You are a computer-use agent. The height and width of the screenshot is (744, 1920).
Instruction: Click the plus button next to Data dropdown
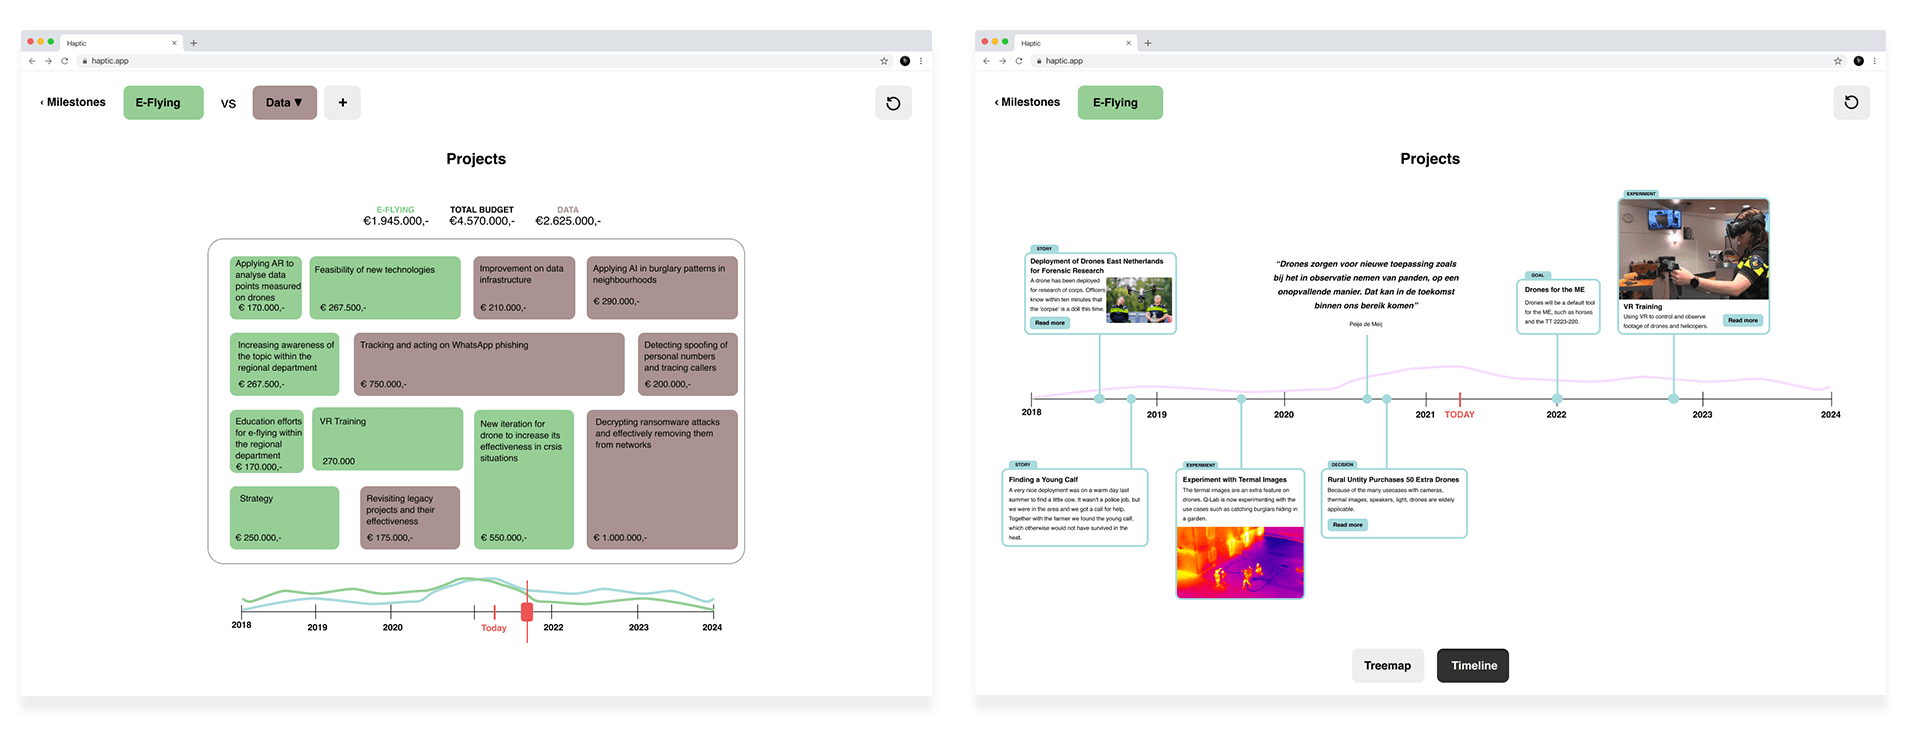[x=343, y=102]
